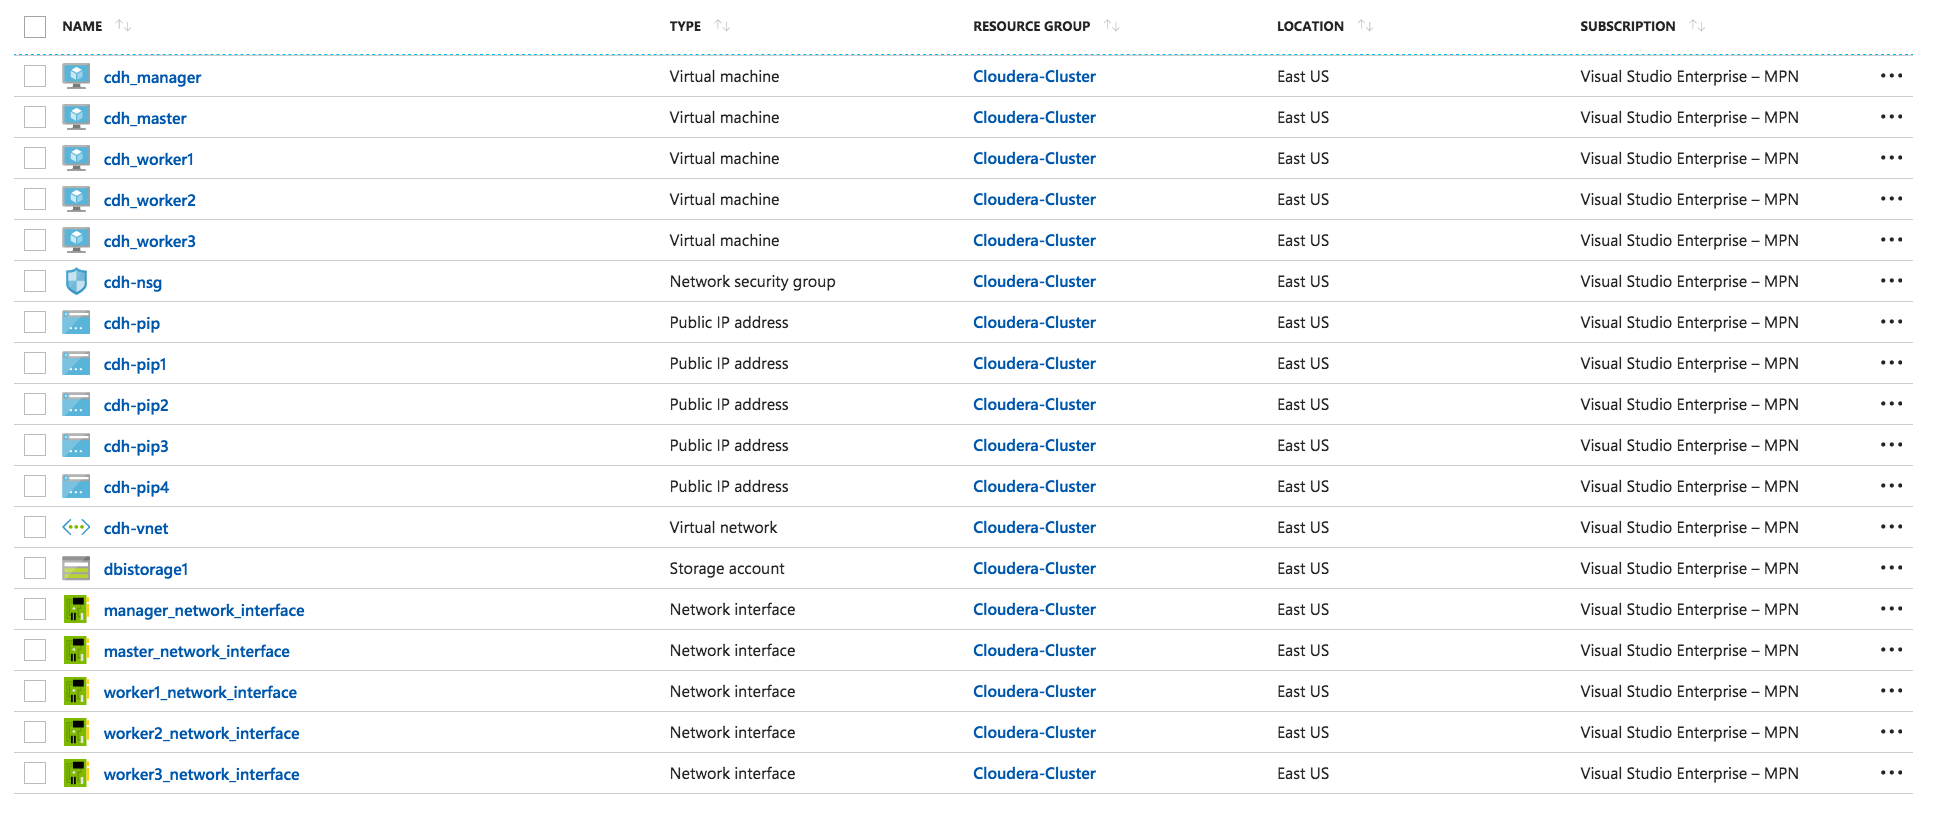Click the virtual machine icon for cdh_worker2
The width and height of the screenshot is (1940, 820).
[76, 199]
